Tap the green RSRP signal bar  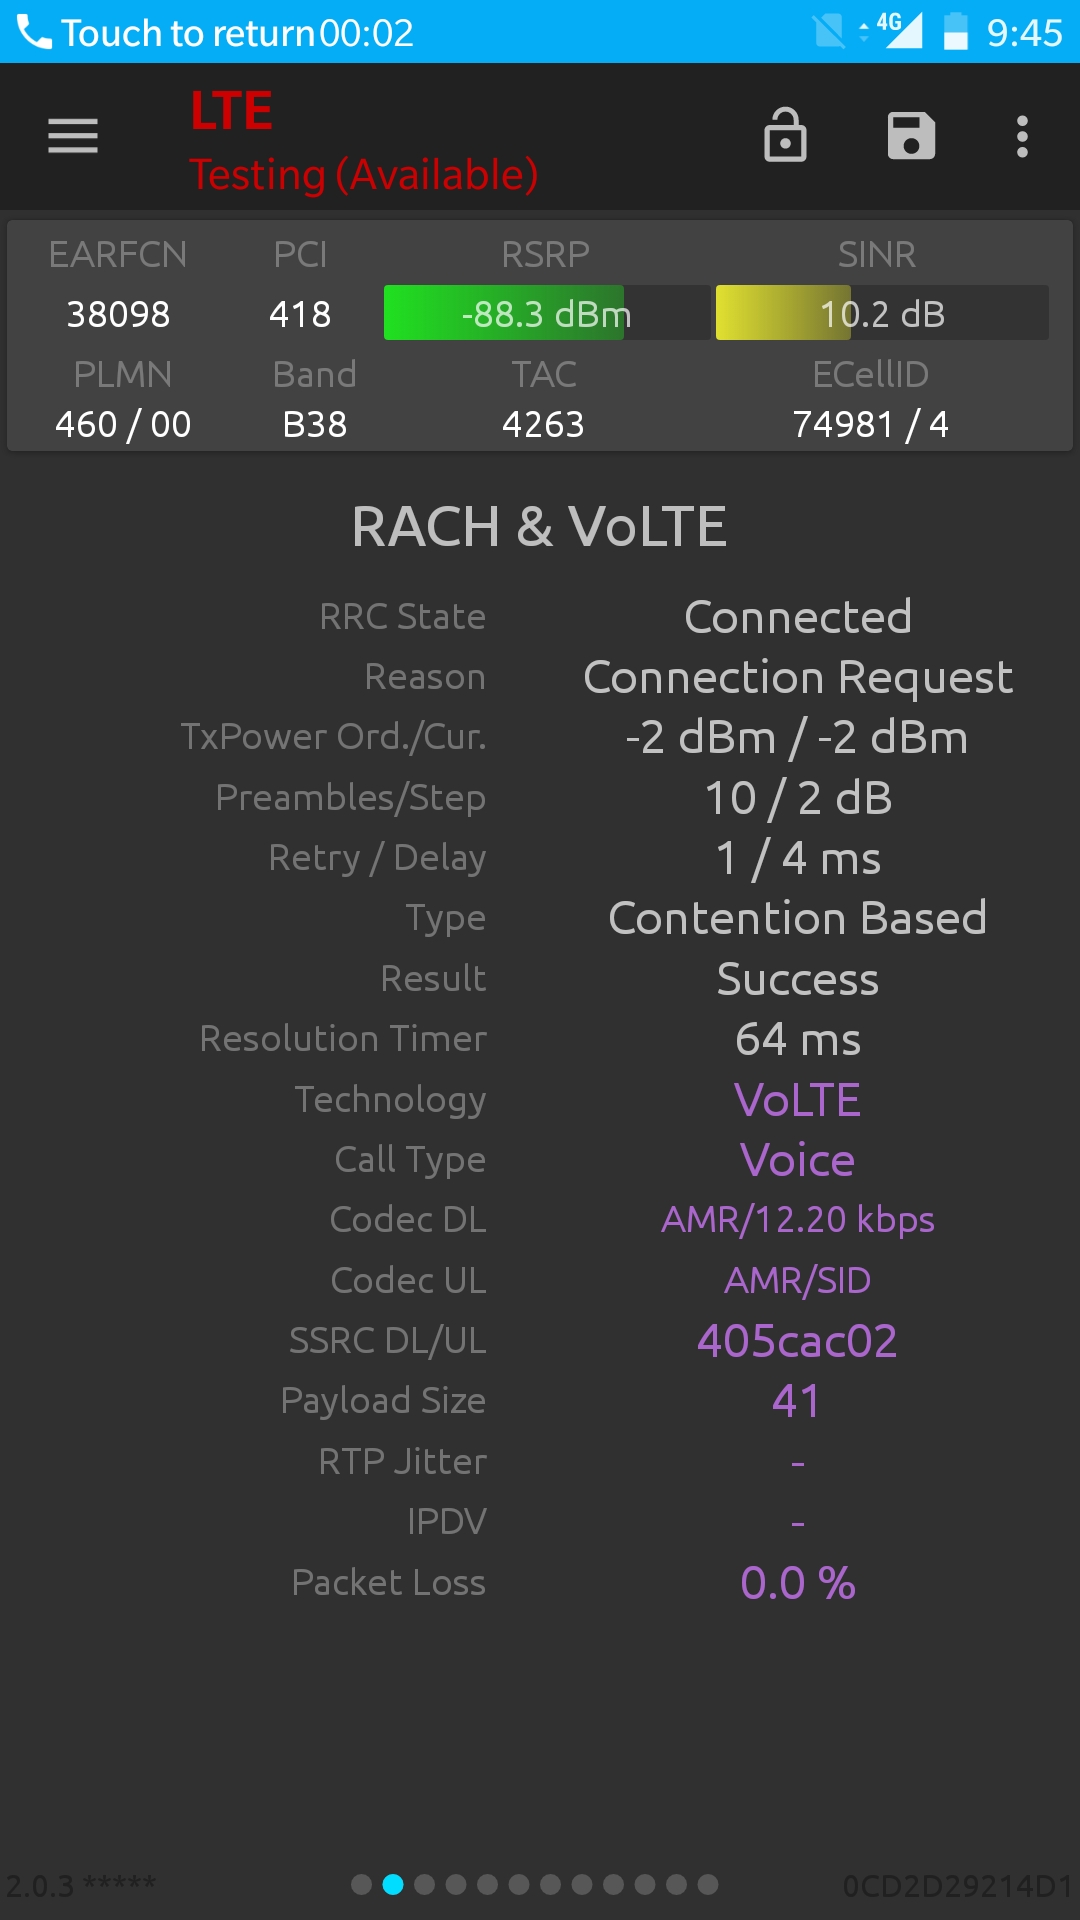(546, 313)
